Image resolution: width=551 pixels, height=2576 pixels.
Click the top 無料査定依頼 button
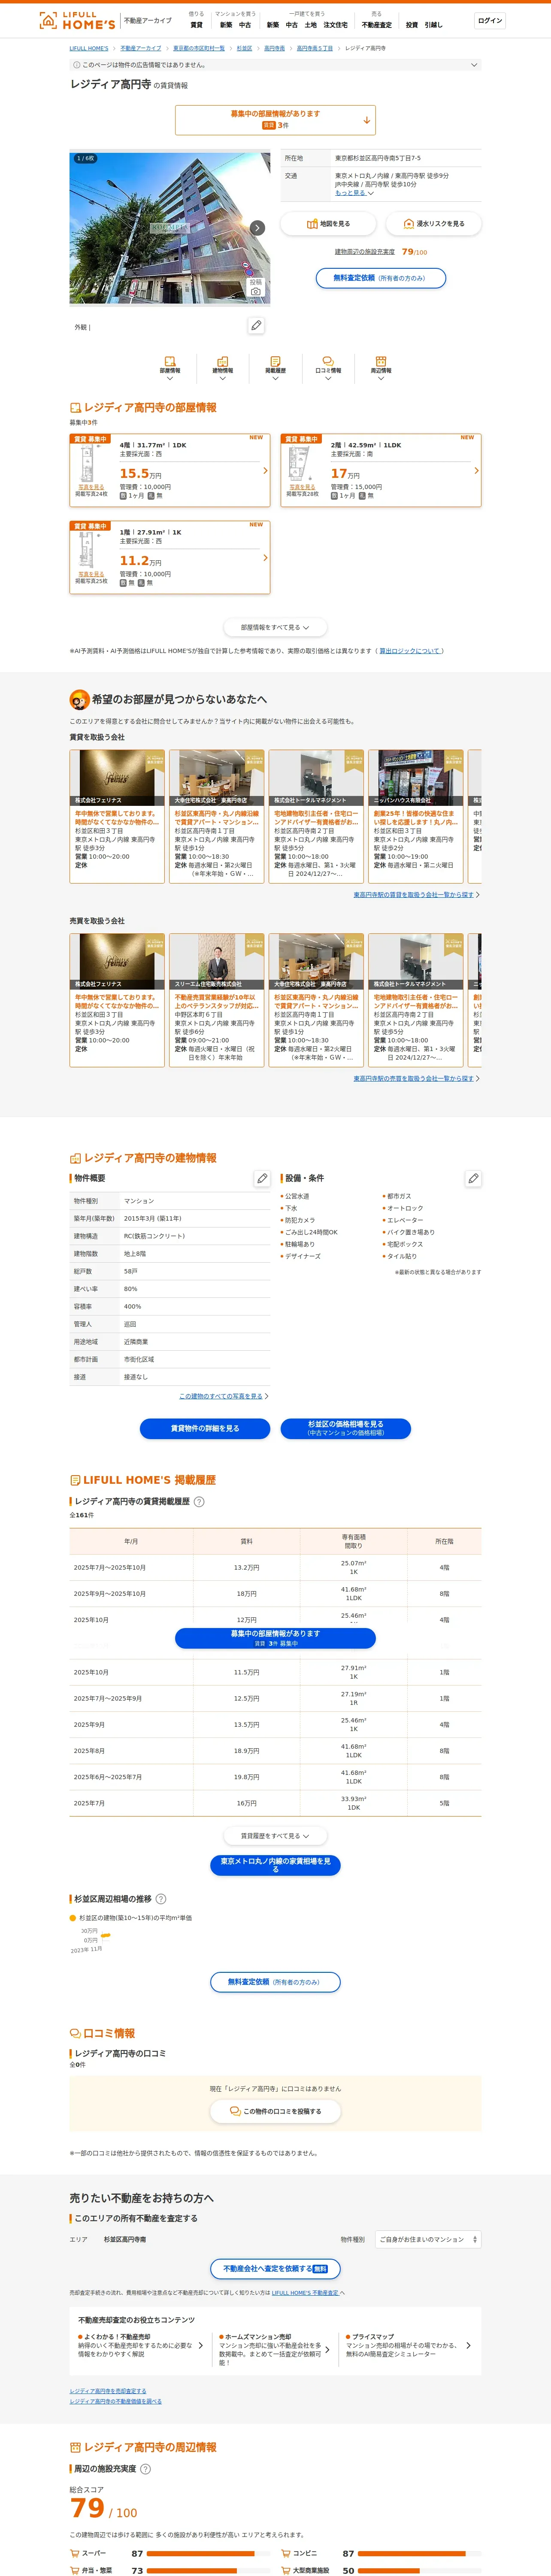(x=381, y=278)
